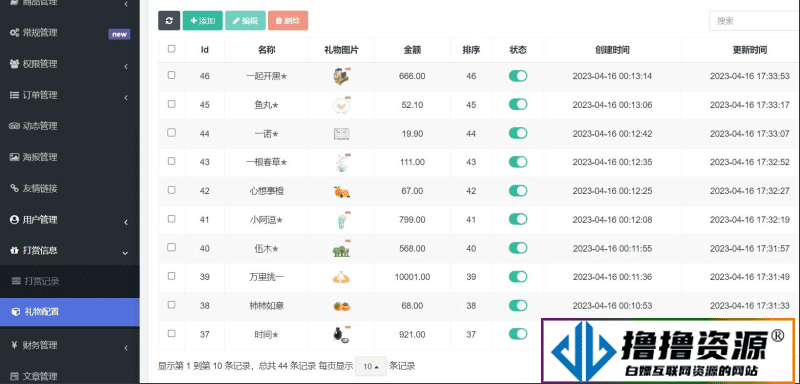Viewport: 800px width, 384px height.
Task: Check the select-all header checkbox
Action: pos(171,48)
